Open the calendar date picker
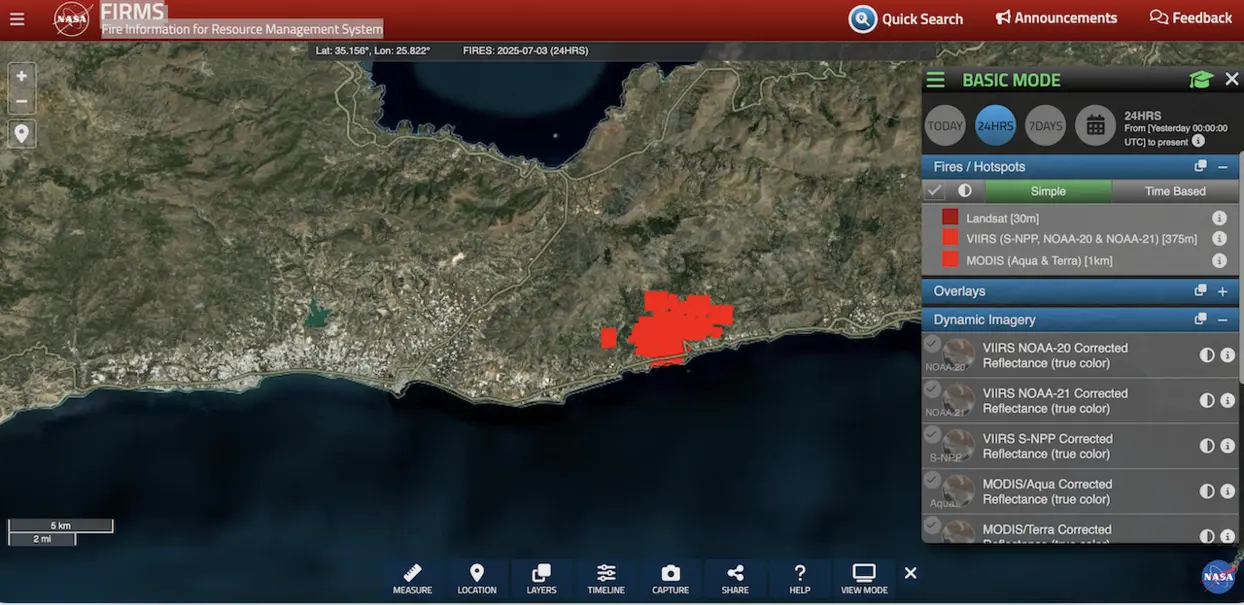Screen dimensions: 1244x605 [x=1095, y=126]
